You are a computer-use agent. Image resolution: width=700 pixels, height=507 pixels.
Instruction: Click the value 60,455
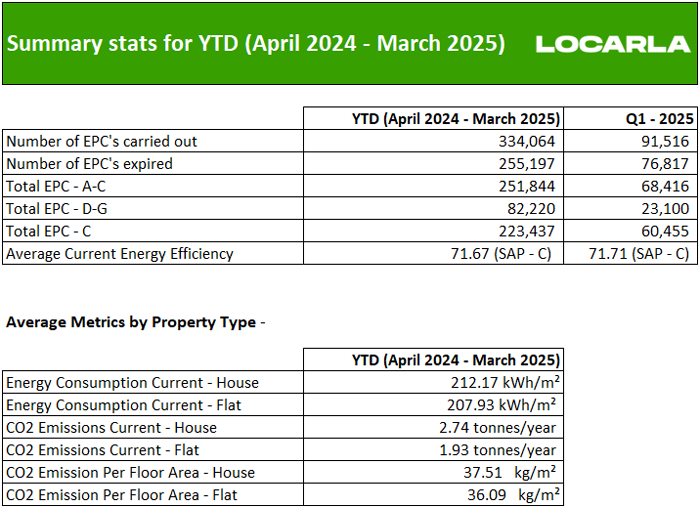(665, 231)
